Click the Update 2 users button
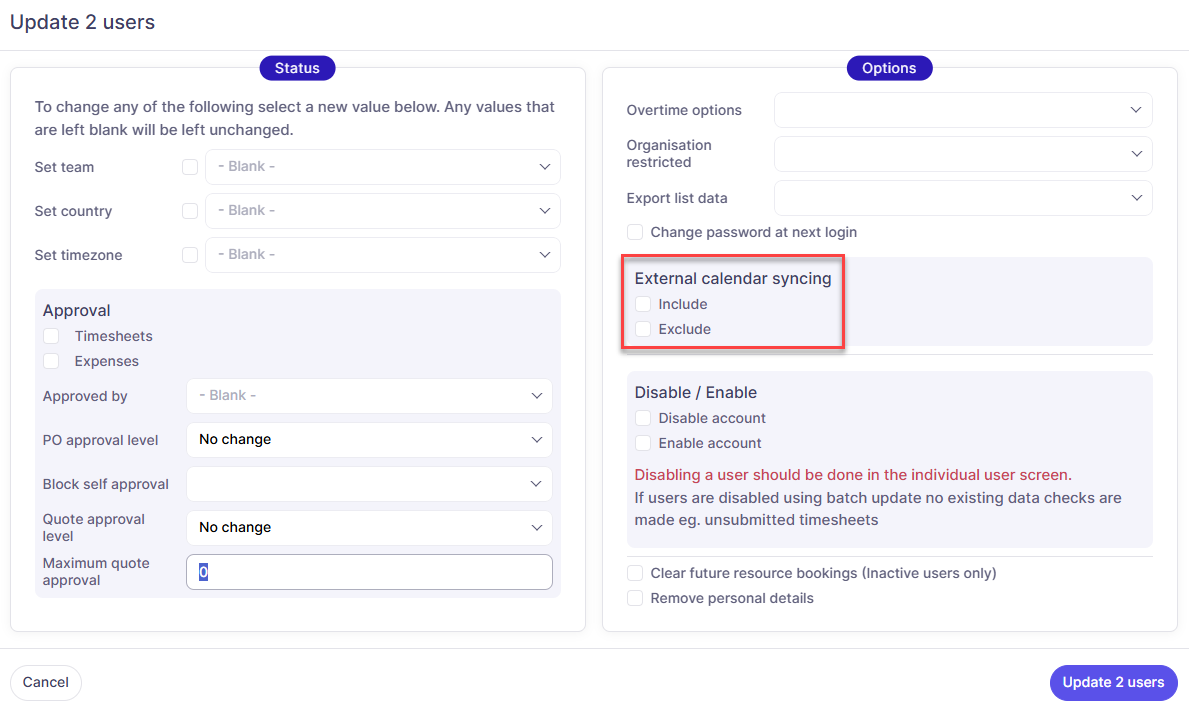This screenshot has width=1189, height=710. (1113, 683)
